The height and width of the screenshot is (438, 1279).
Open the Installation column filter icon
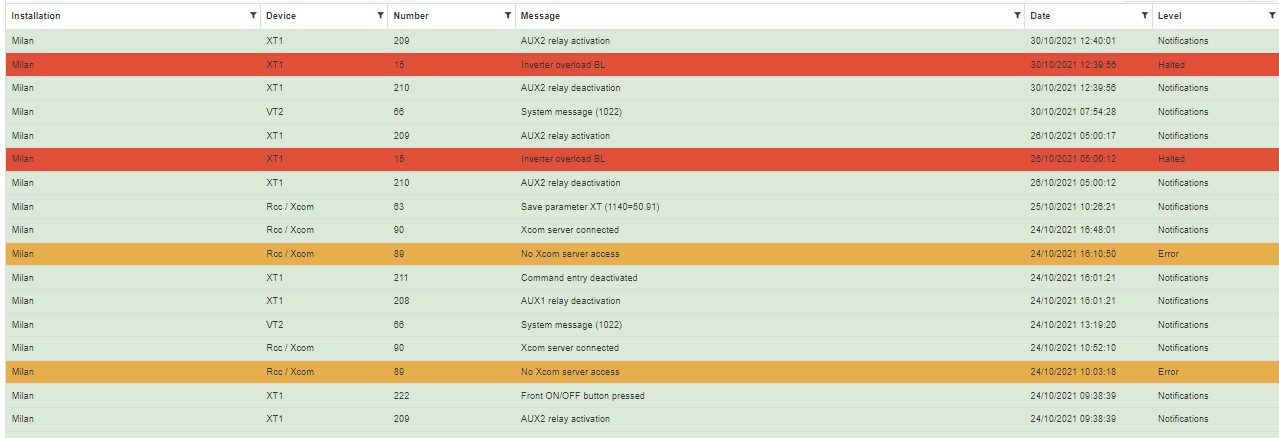tap(252, 16)
